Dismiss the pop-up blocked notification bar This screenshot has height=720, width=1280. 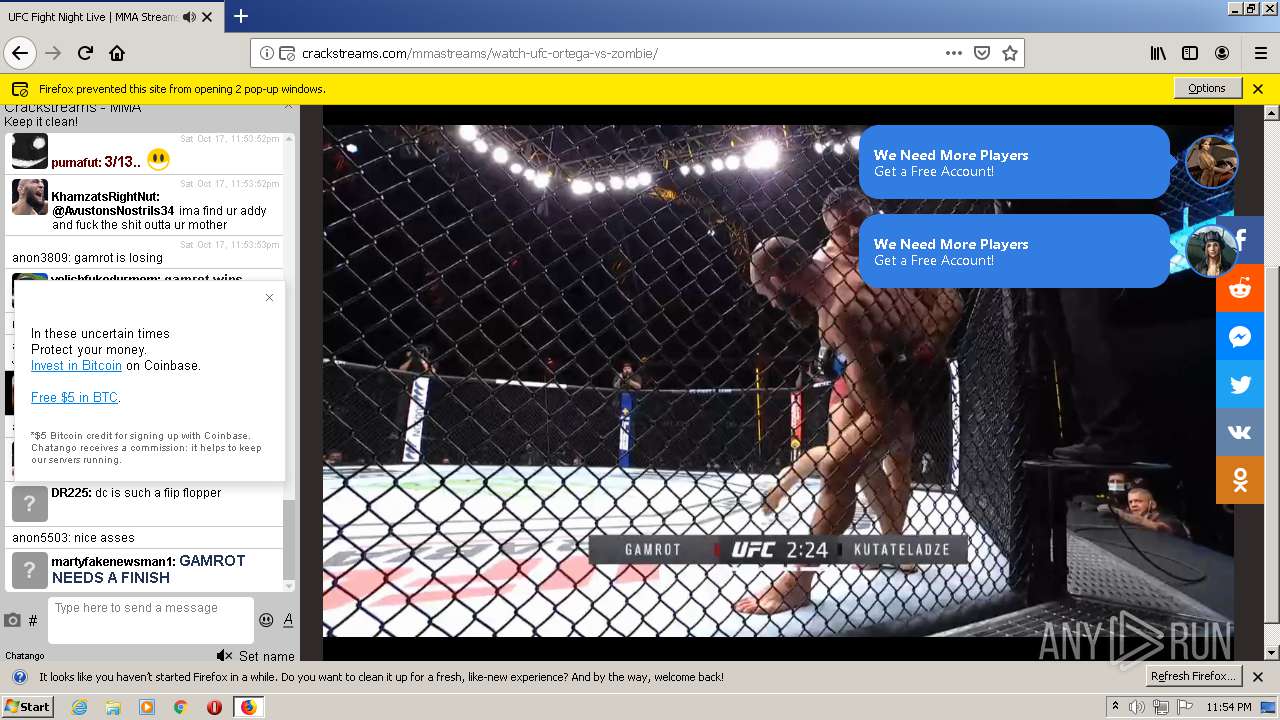[1258, 88]
